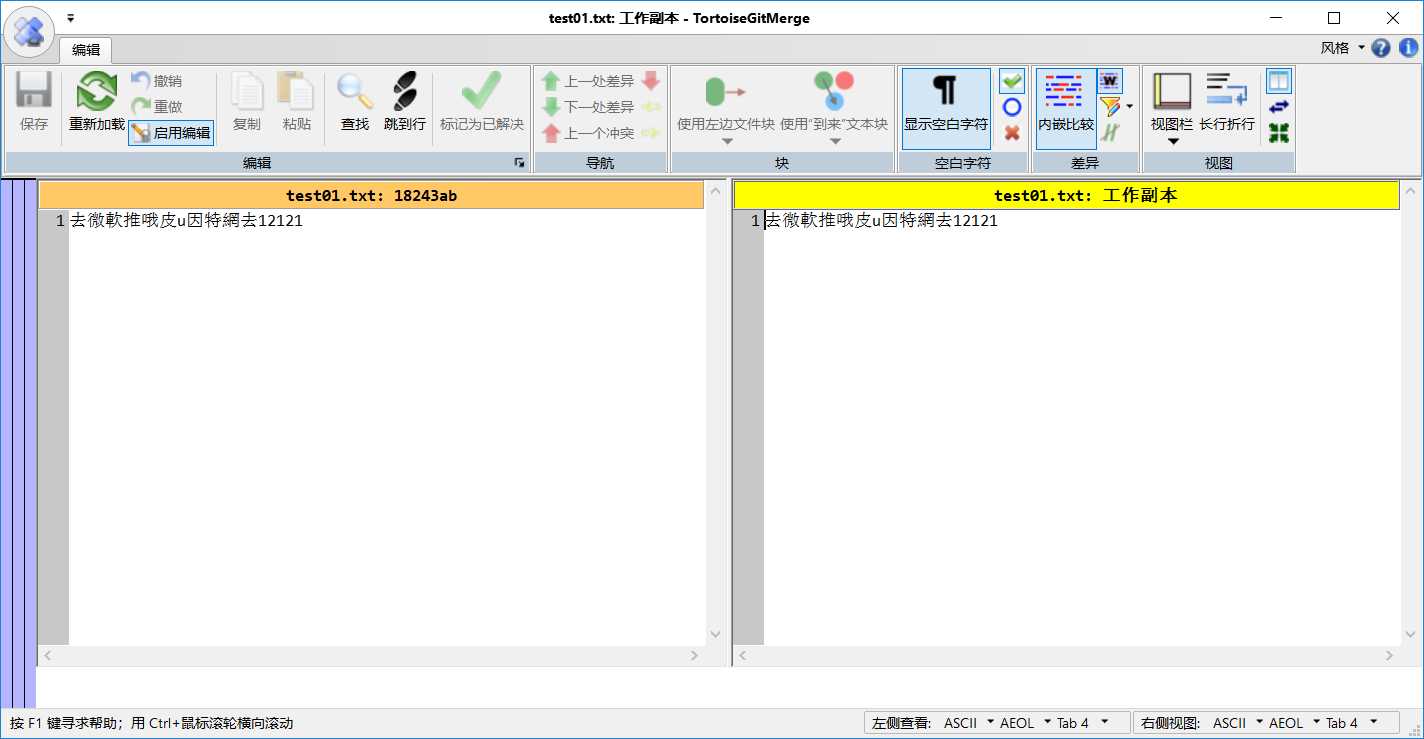1424x739 pixels.
Task: Click line 1 text in the left pane
Action: pos(186,221)
